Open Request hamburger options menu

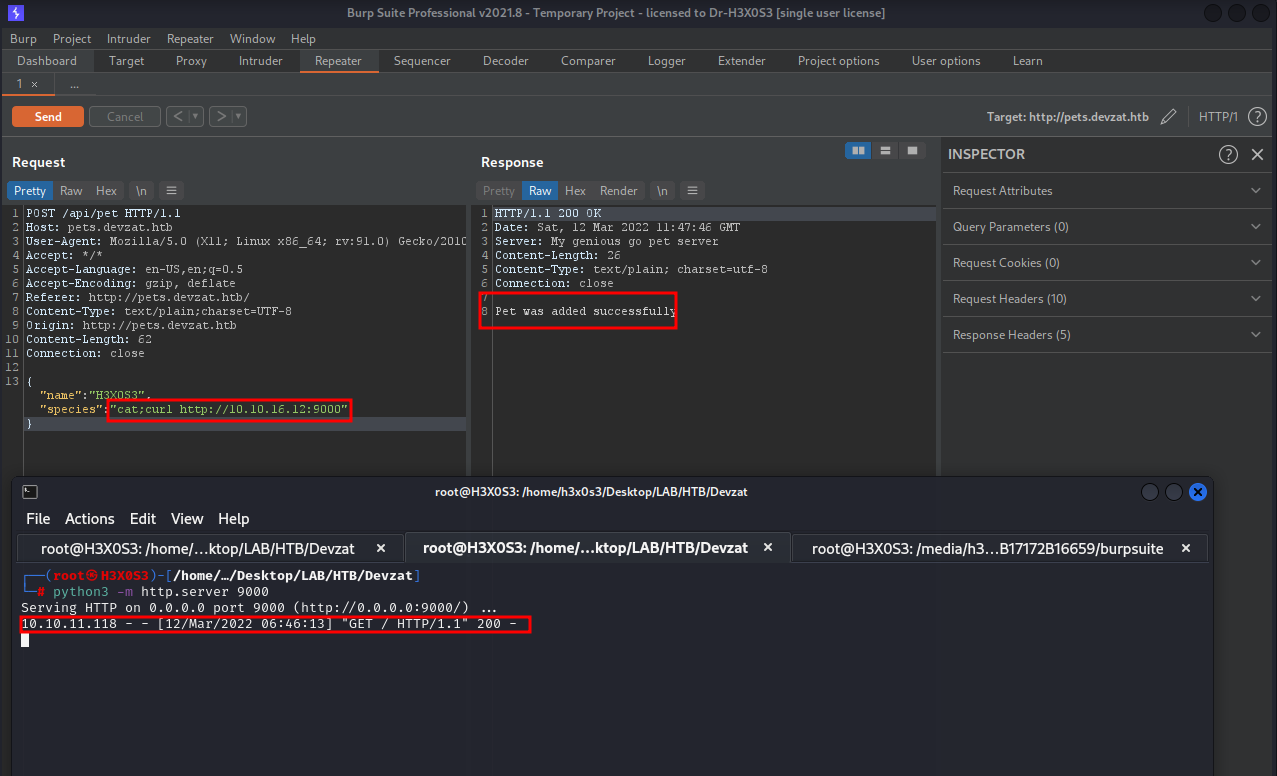[171, 190]
